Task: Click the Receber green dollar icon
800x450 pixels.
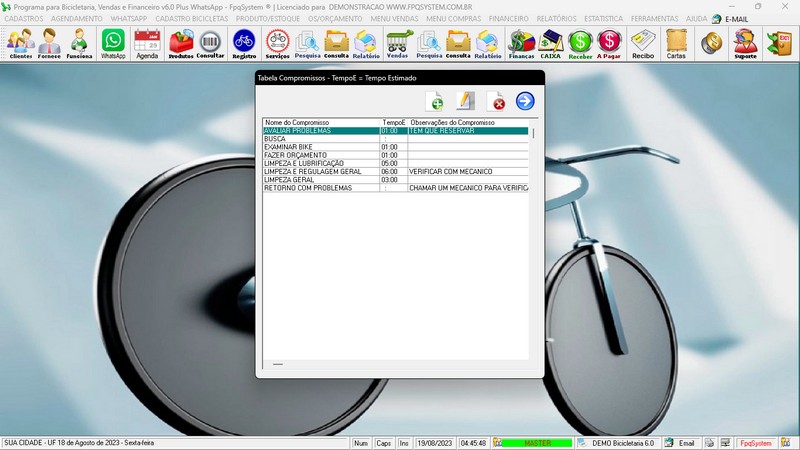Action: tap(580, 43)
